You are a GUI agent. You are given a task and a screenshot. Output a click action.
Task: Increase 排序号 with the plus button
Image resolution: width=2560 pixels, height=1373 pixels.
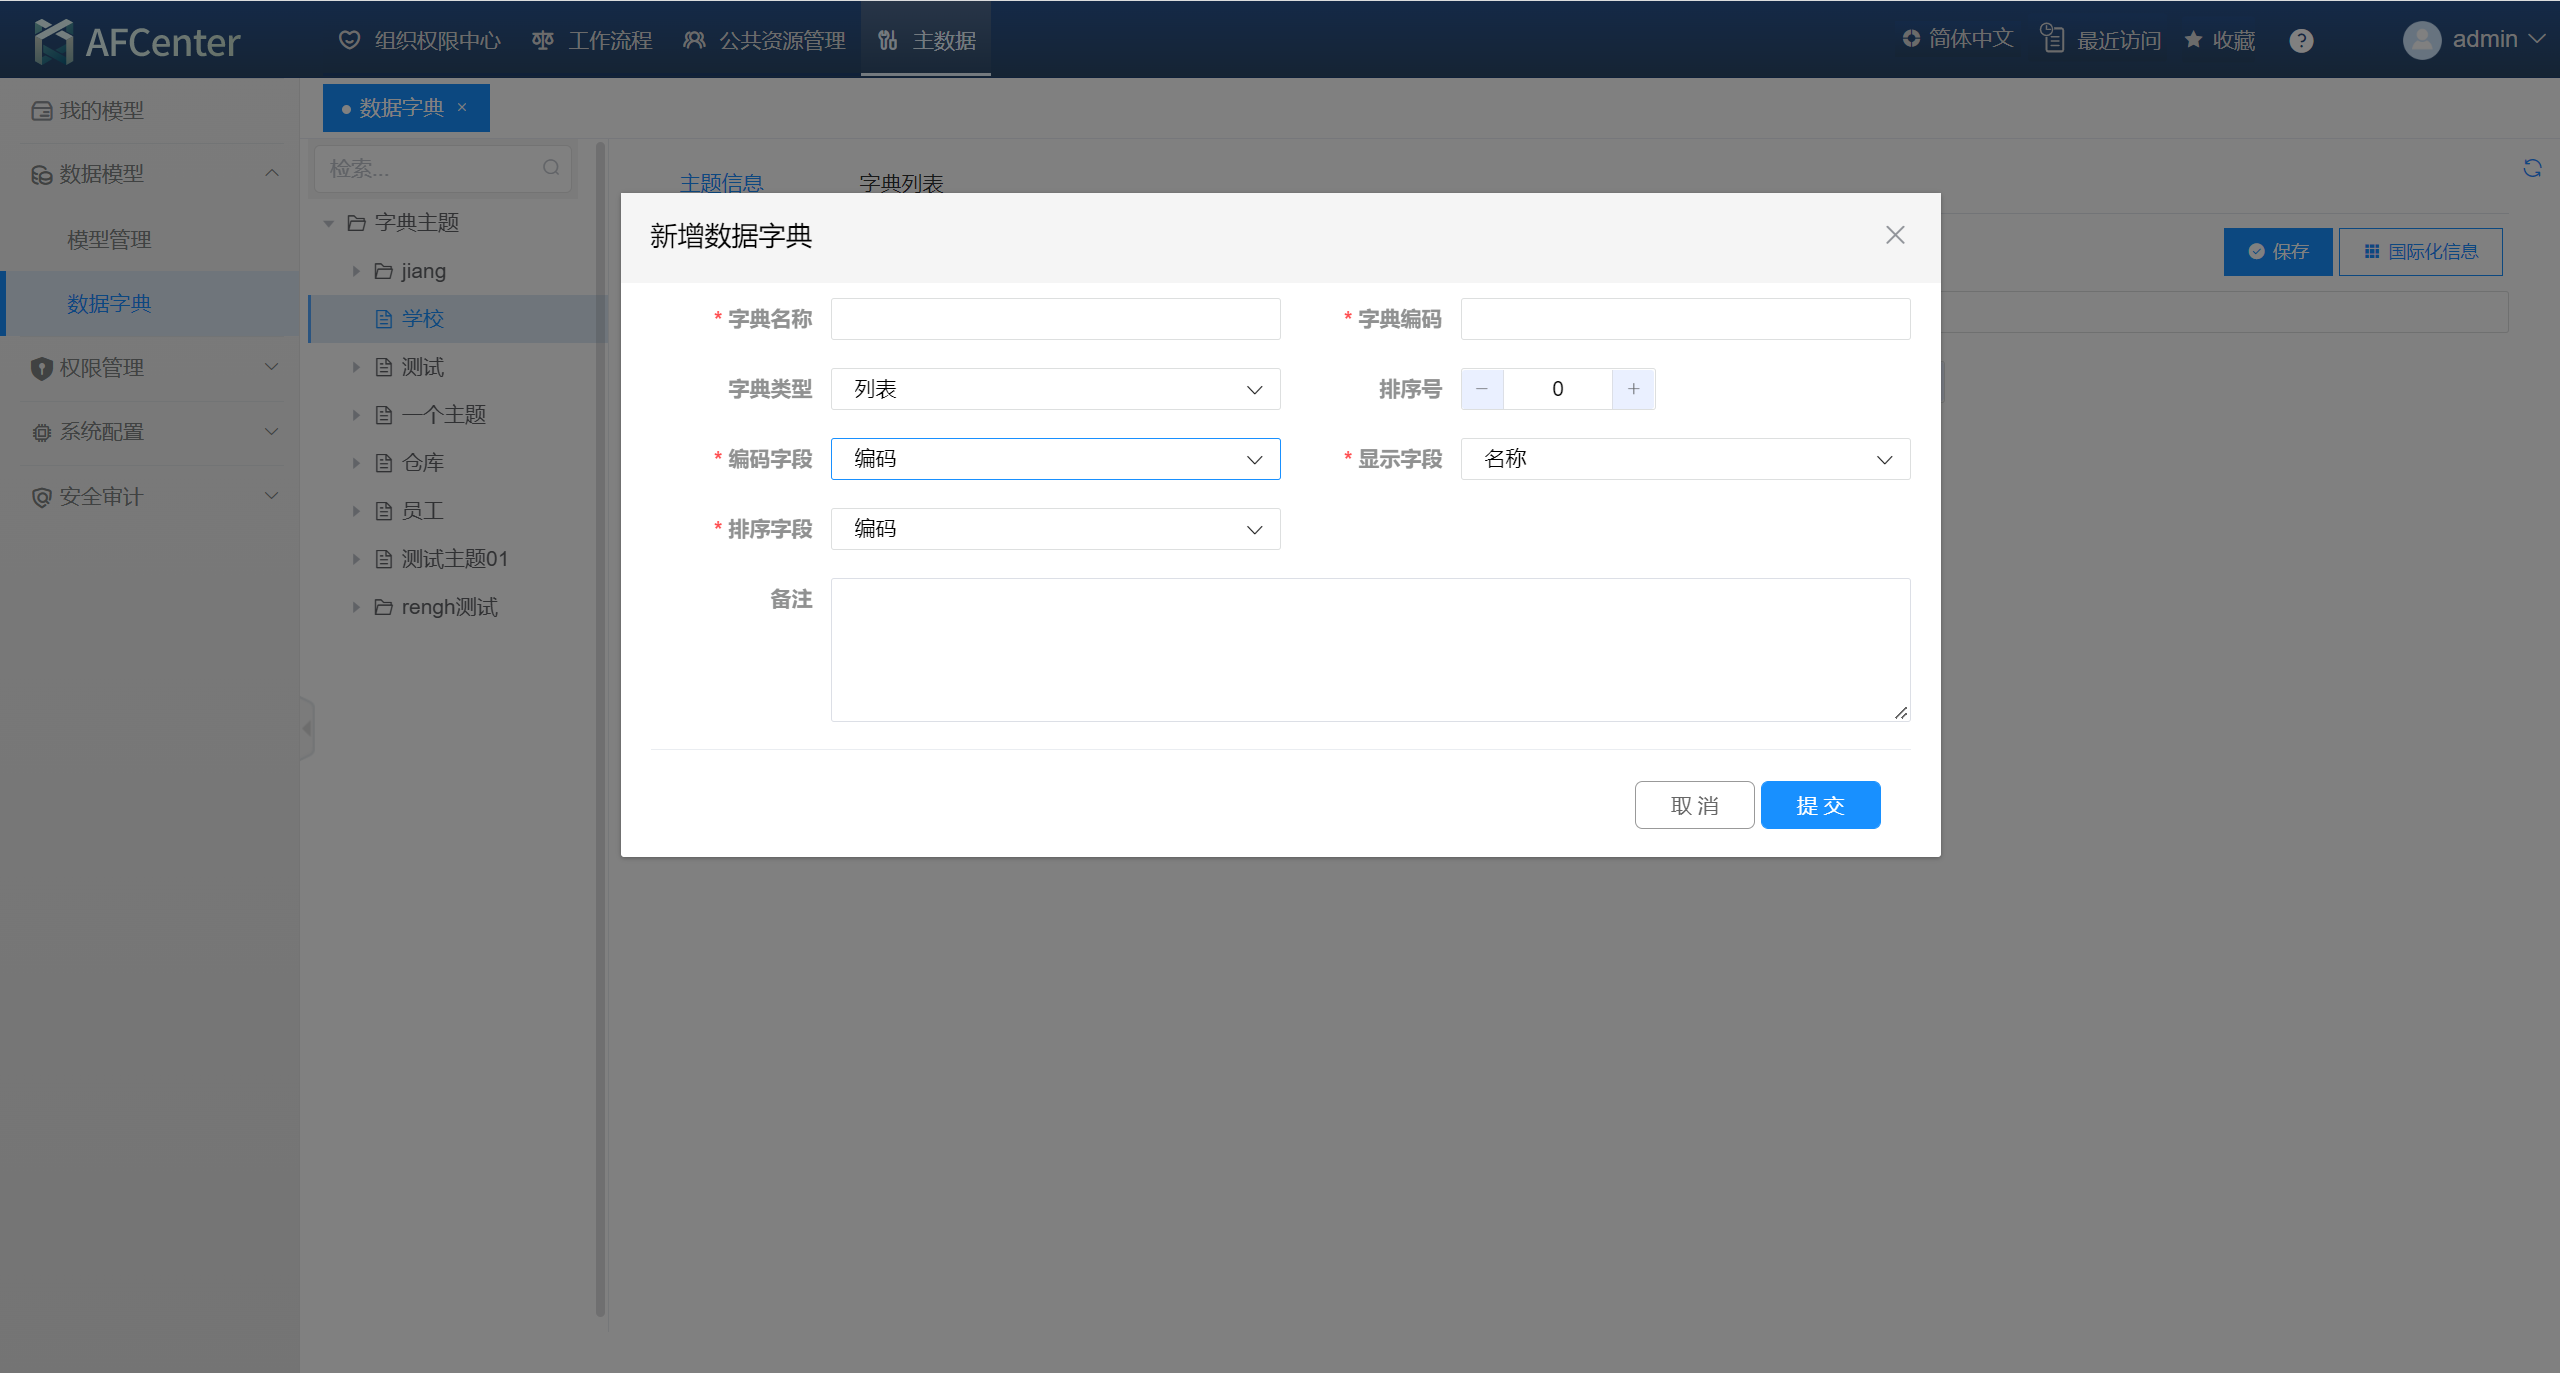tap(1633, 389)
